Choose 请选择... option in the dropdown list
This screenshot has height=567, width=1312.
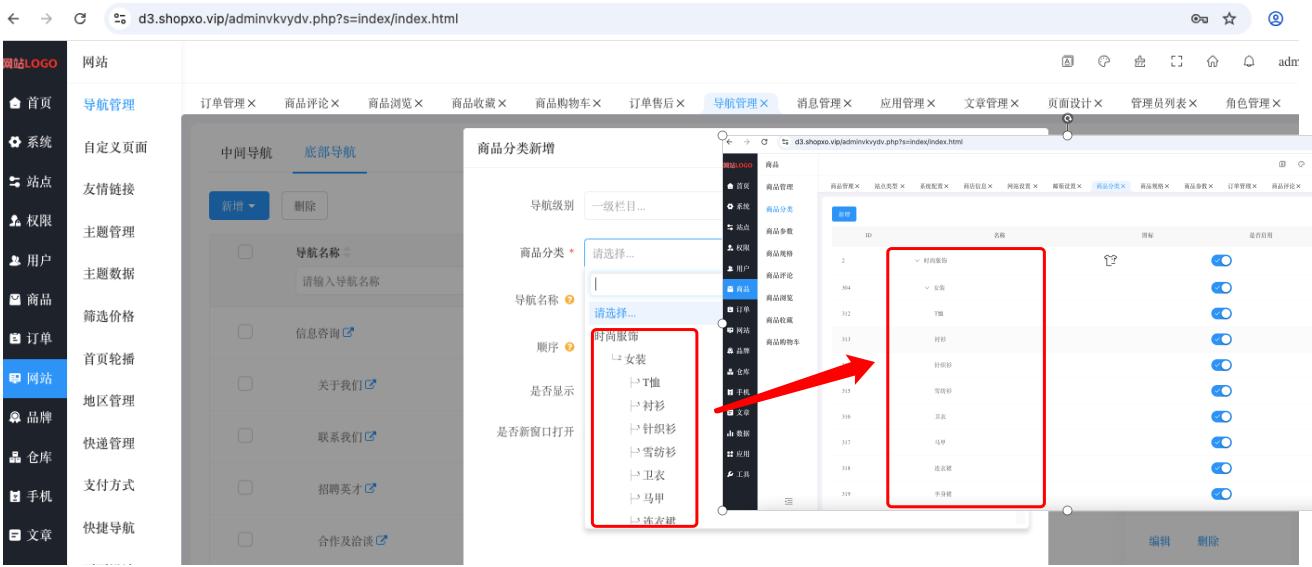coord(656,313)
